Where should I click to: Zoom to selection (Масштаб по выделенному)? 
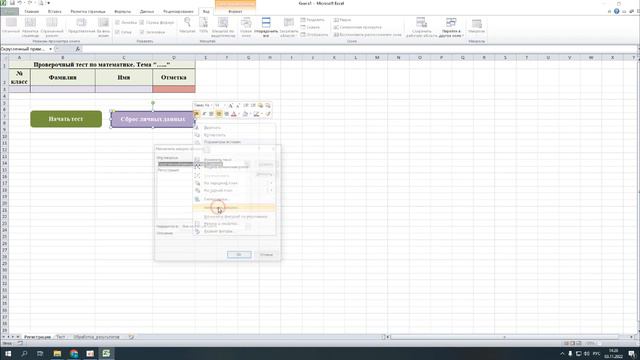click(223, 27)
